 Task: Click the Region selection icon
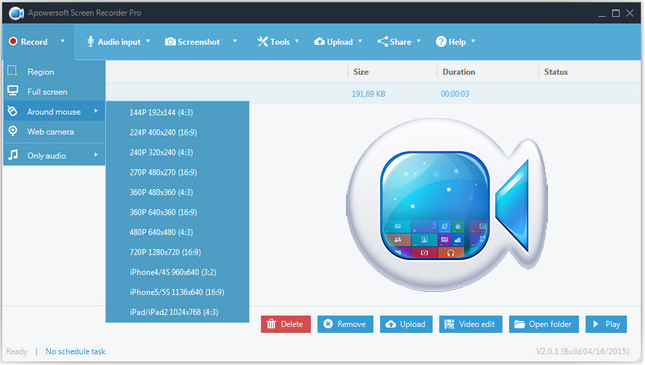[x=13, y=71]
